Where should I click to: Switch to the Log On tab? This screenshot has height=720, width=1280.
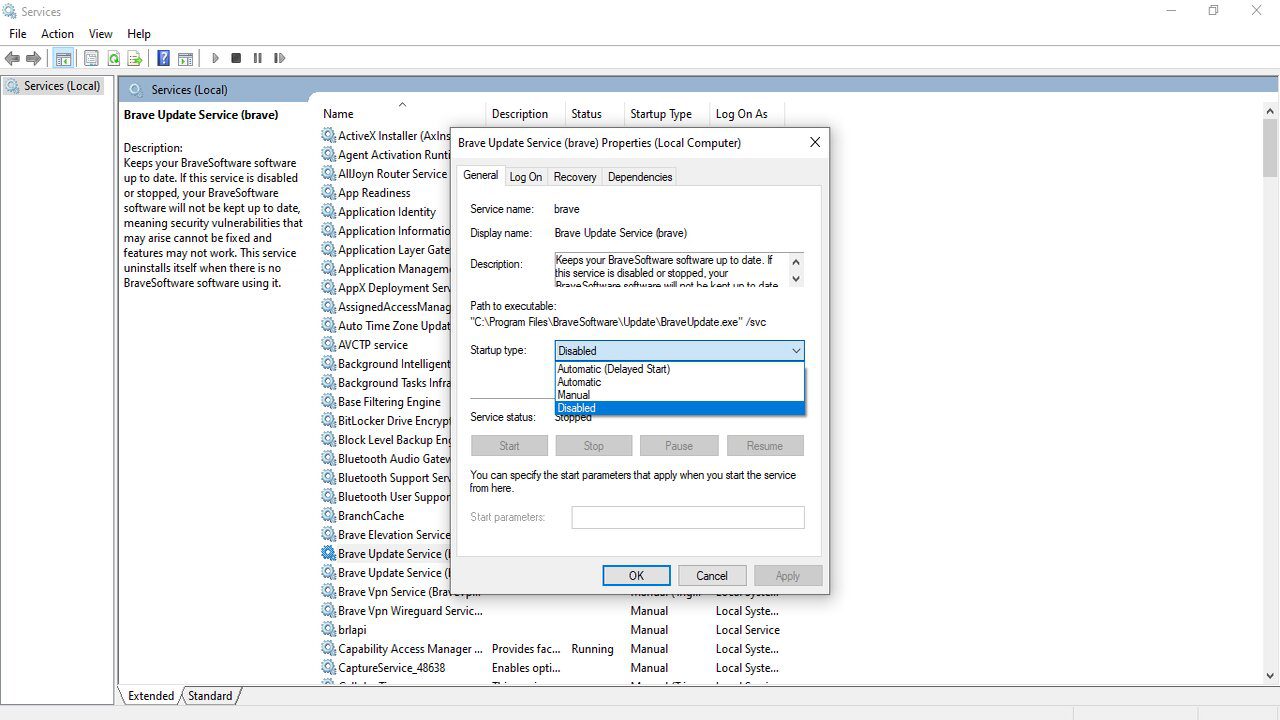pos(526,177)
